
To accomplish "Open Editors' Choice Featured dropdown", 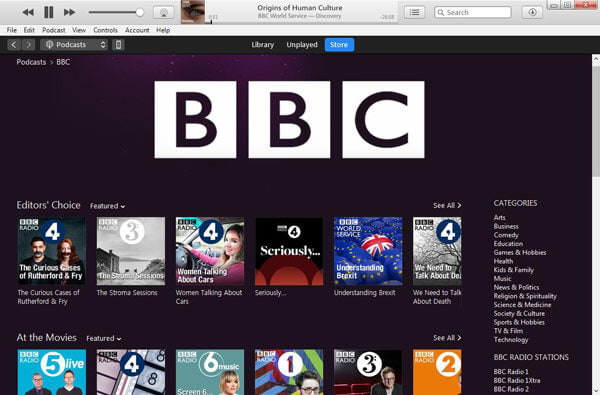I will pyautogui.click(x=108, y=206).
